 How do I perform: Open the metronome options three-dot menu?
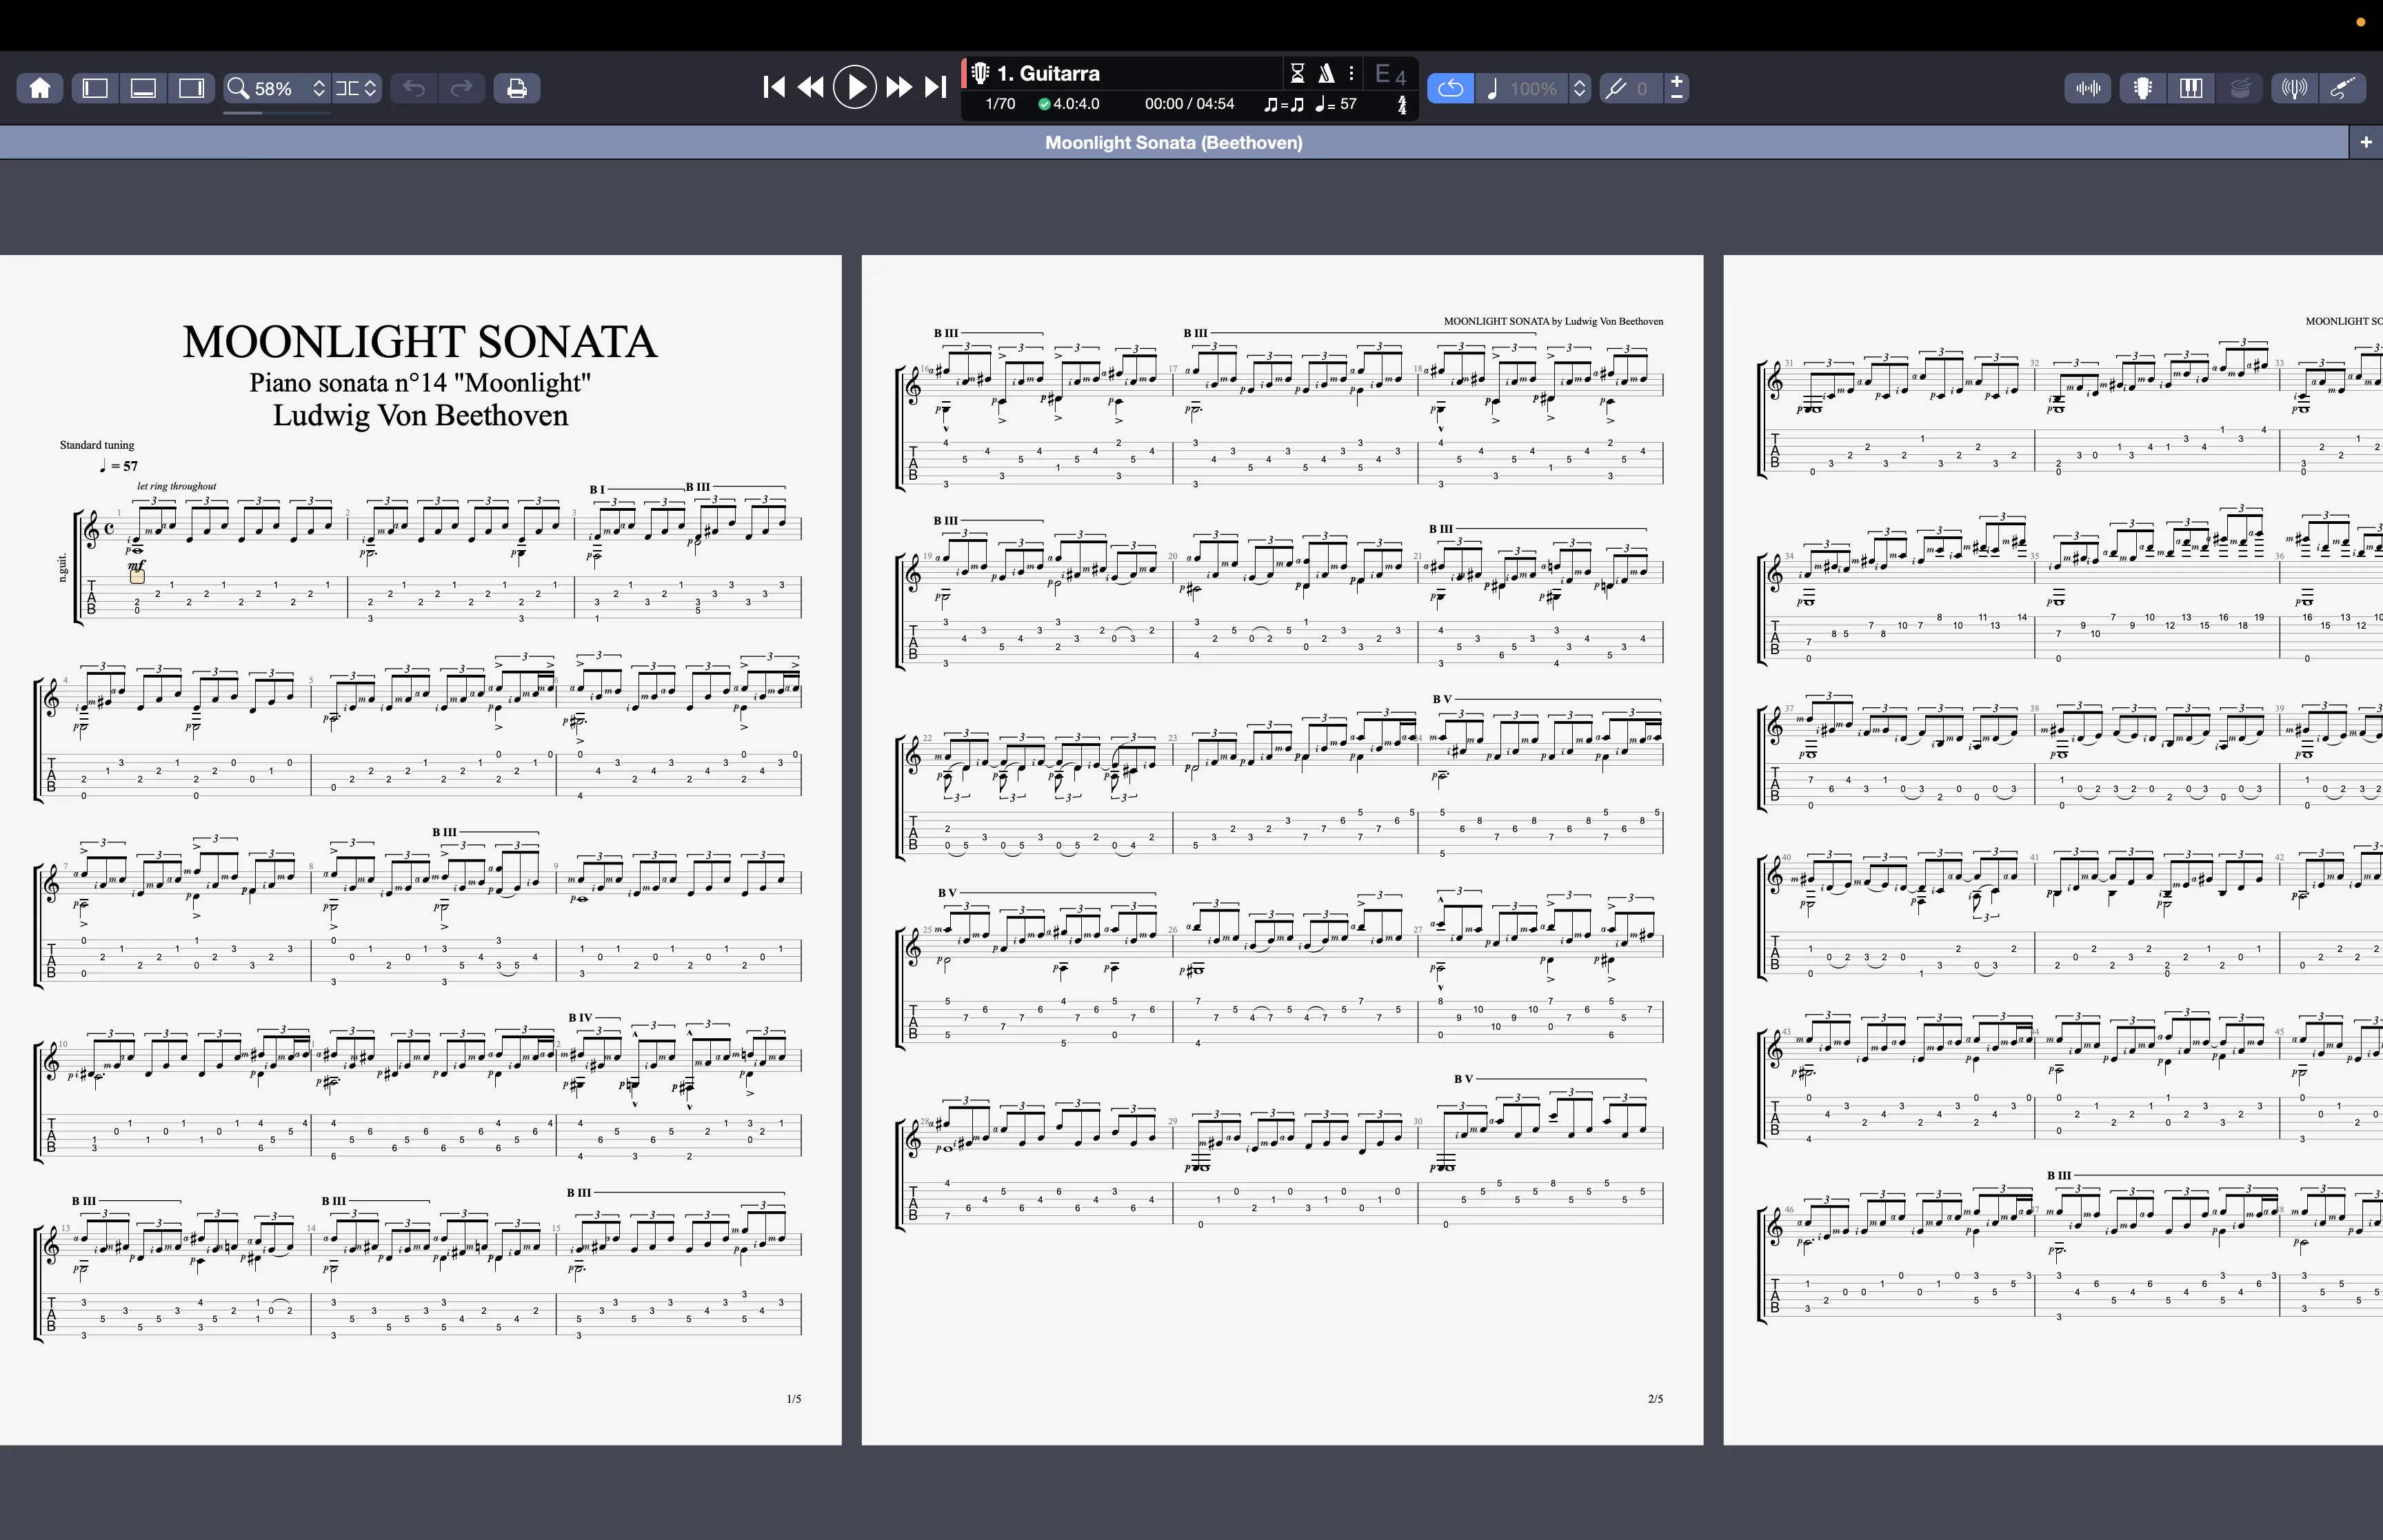tap(1351, 73)
